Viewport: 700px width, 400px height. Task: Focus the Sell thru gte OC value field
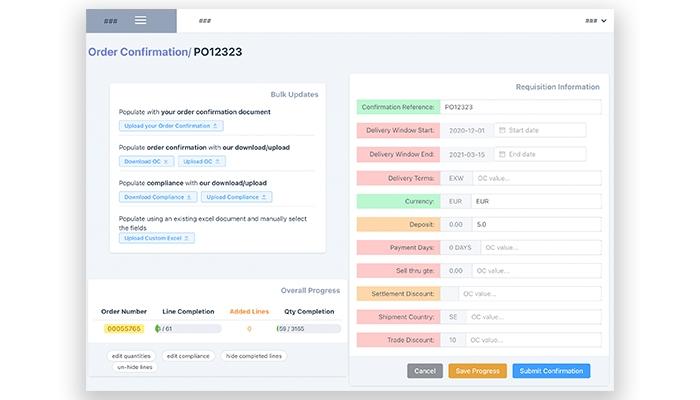click(x=537, y=271)
